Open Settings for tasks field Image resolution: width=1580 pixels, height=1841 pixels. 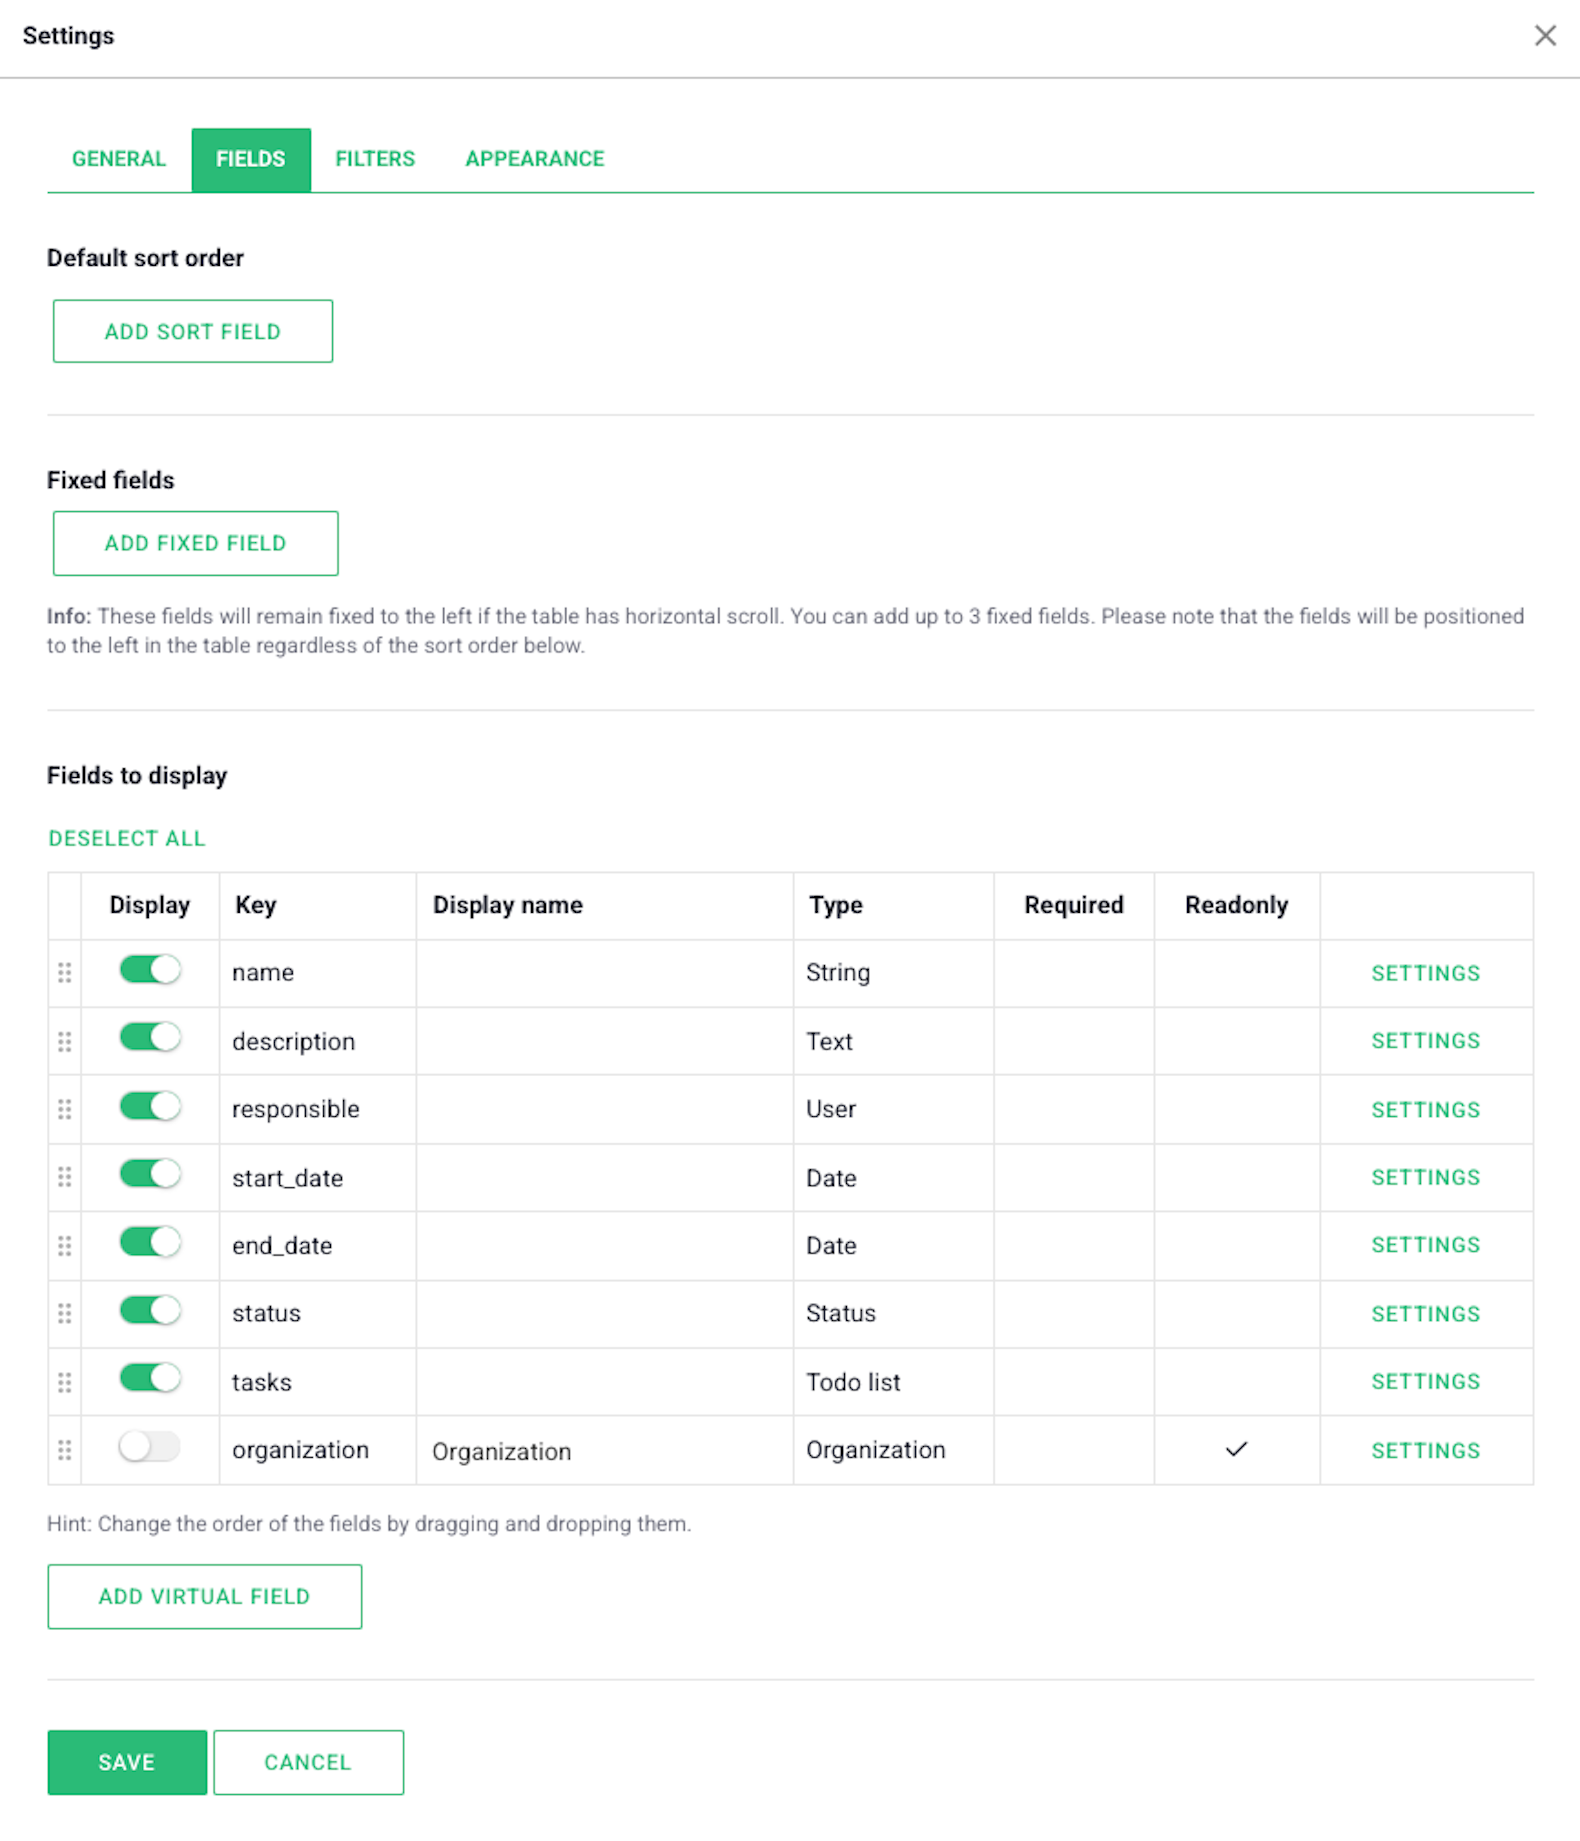pos(1425,1381)
